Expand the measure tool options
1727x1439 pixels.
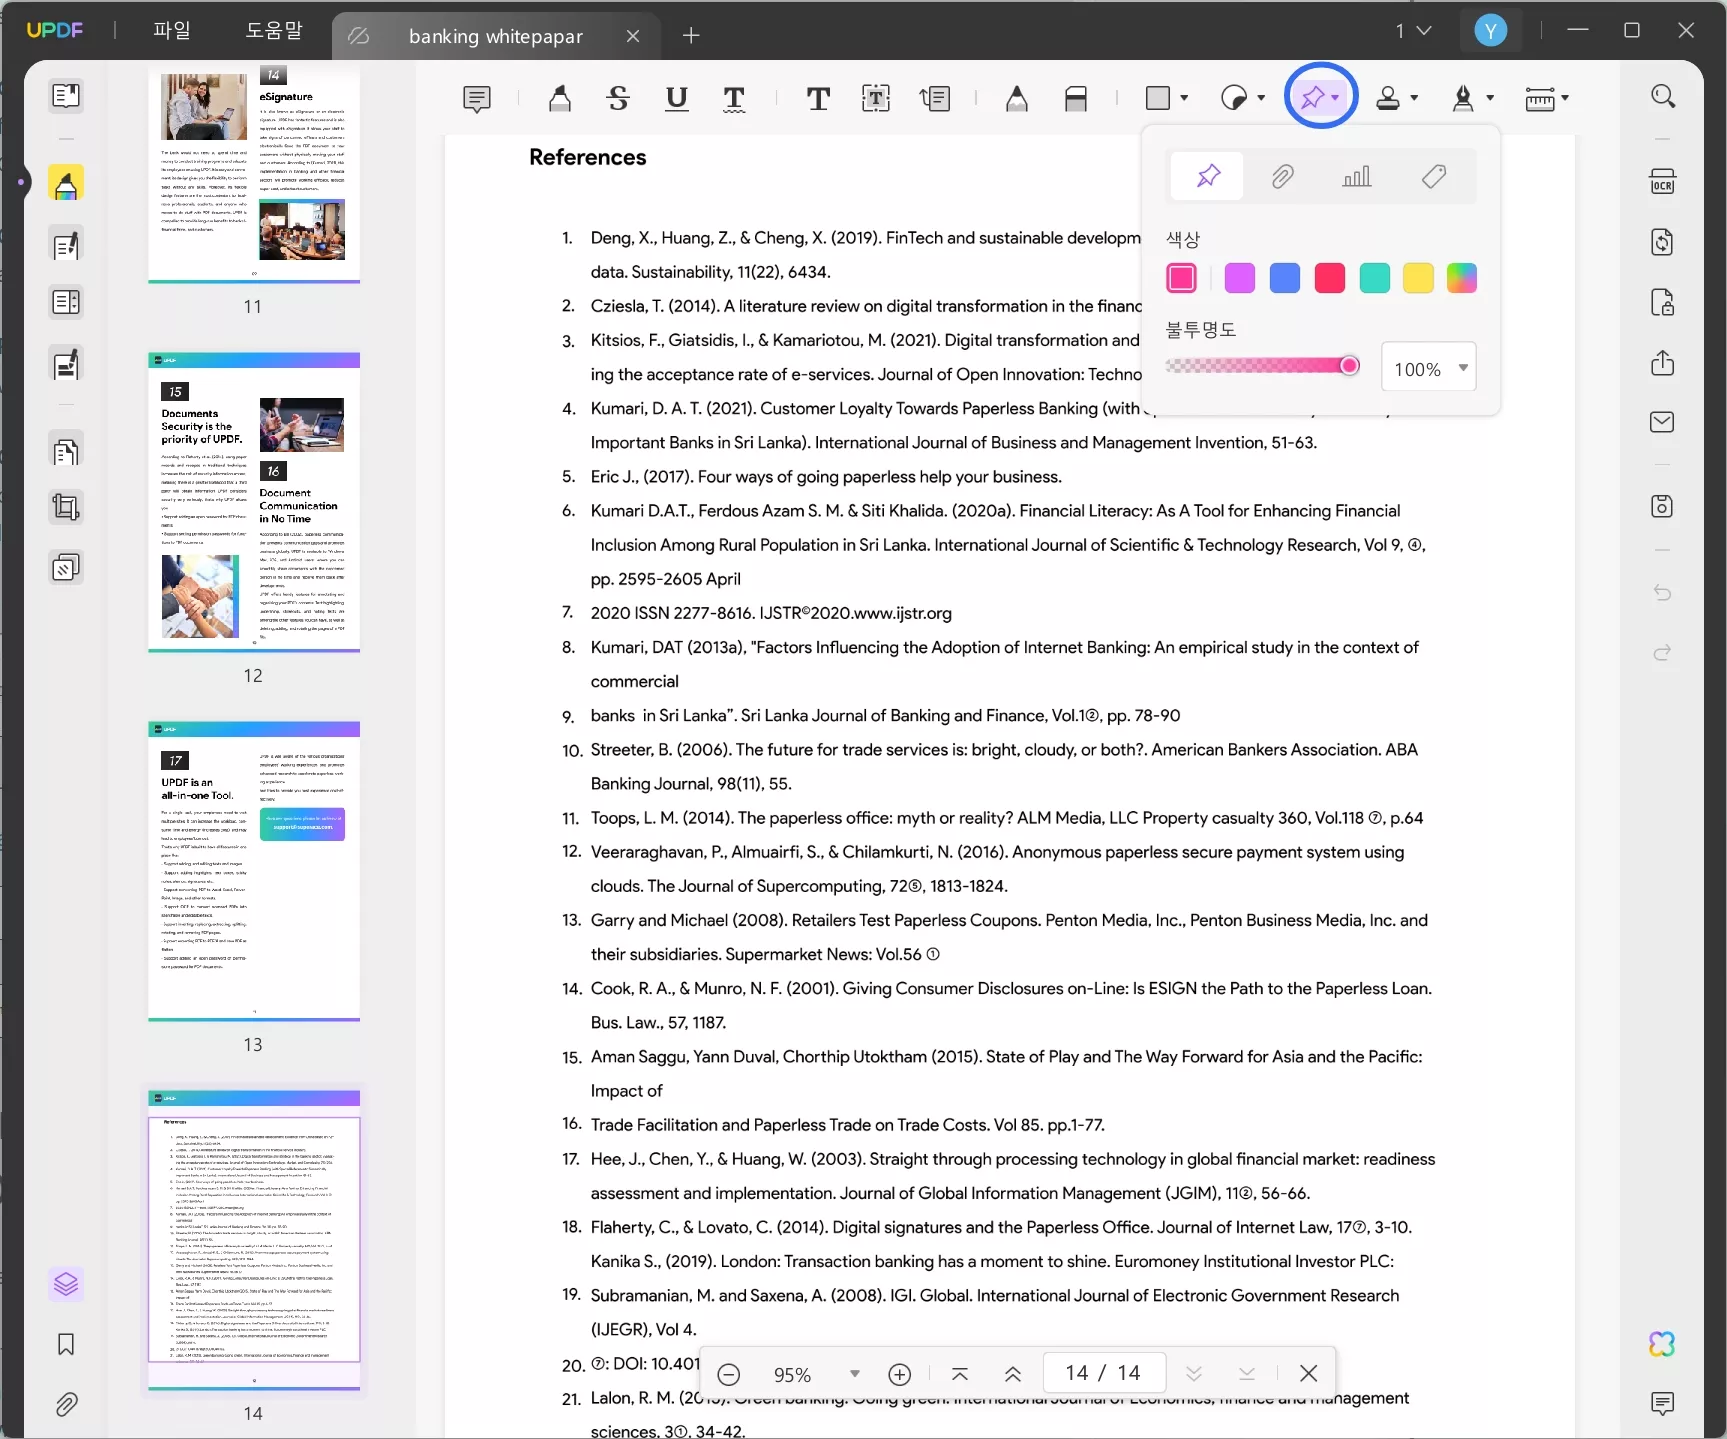click(x=1565, y=98)
